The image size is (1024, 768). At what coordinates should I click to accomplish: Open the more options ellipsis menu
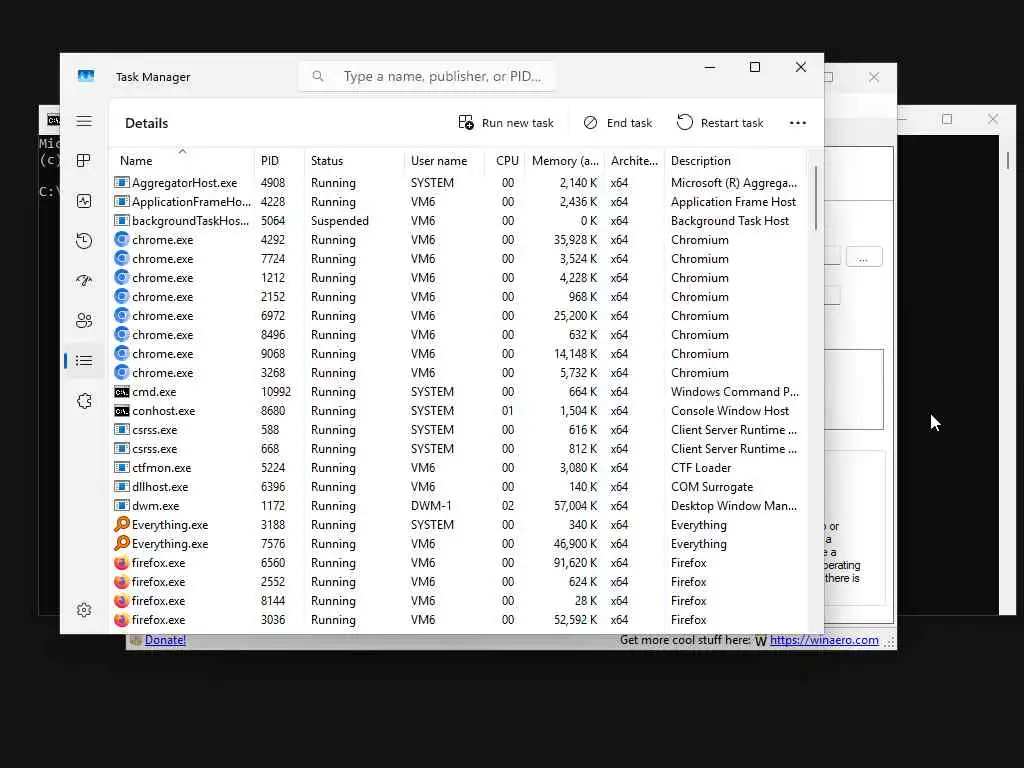click(x=797, y=123)
